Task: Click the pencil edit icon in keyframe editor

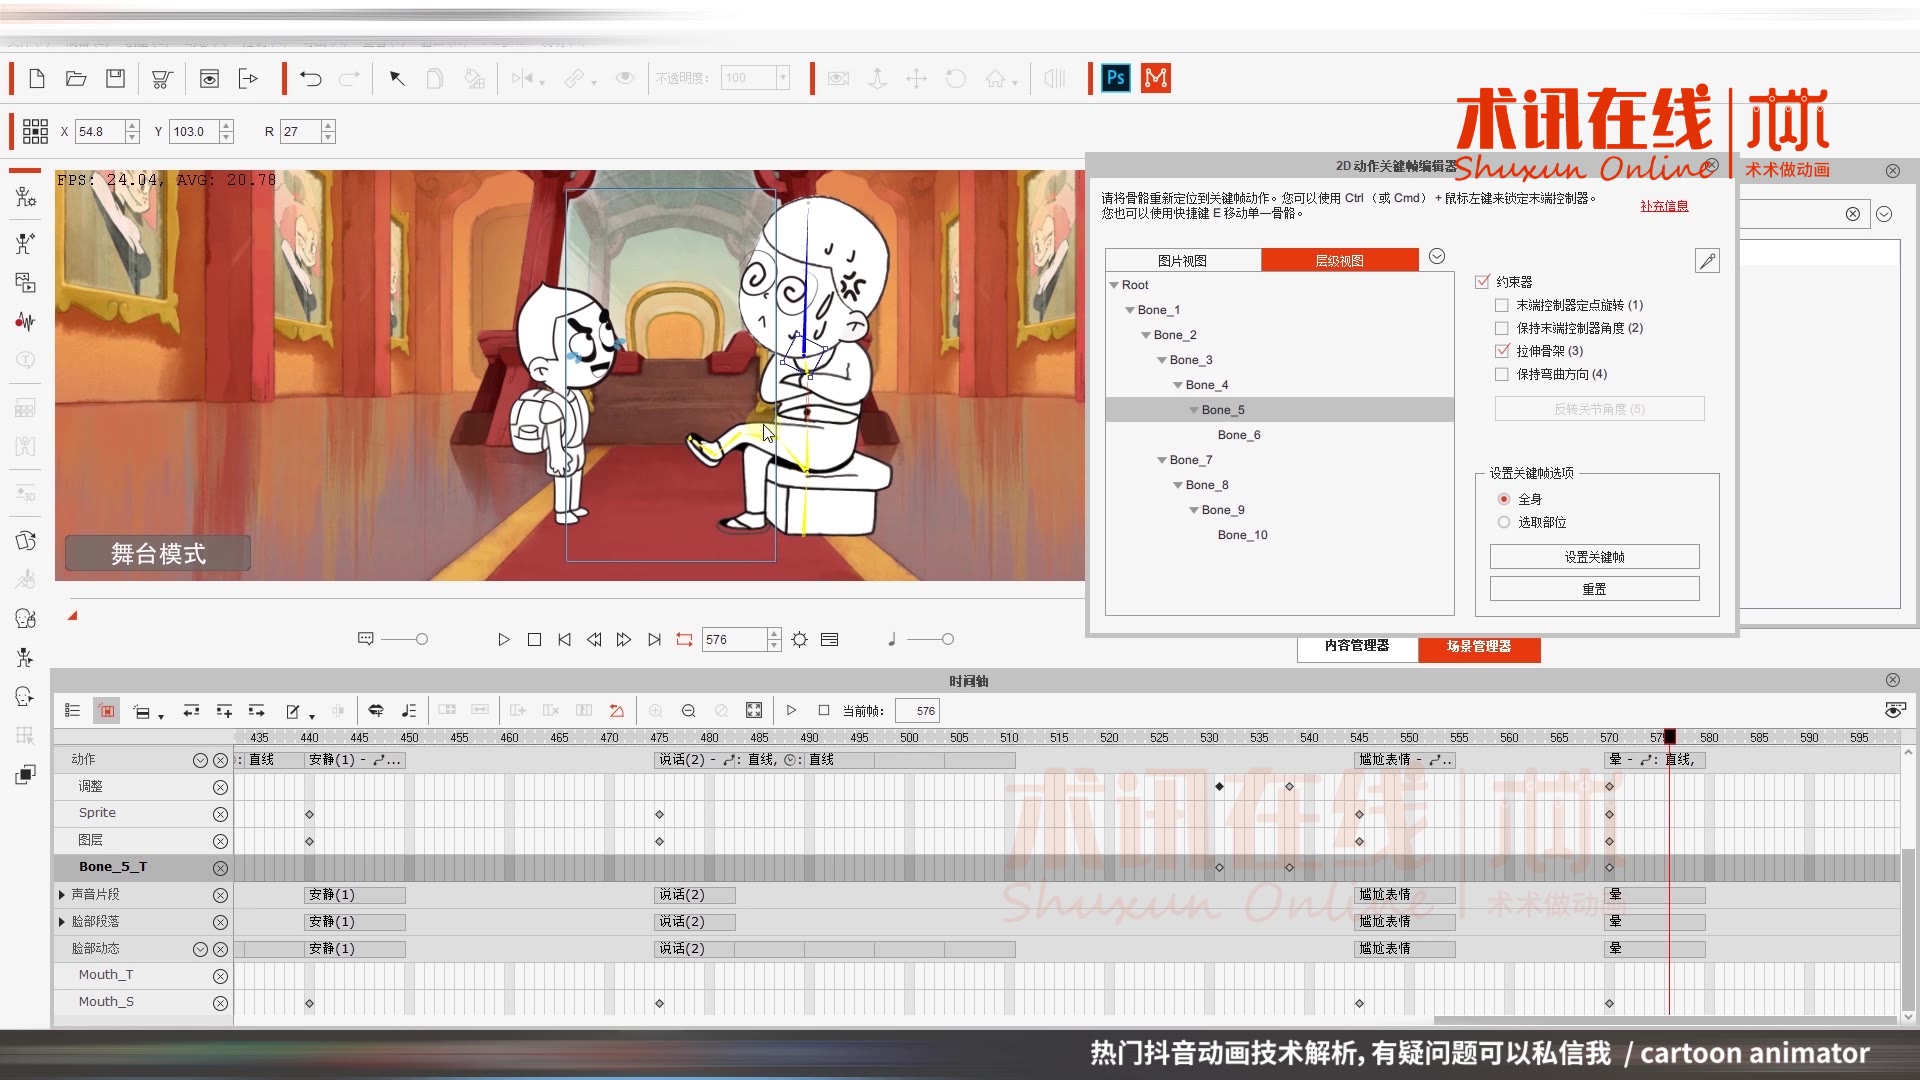Action: click(1708, 261)
